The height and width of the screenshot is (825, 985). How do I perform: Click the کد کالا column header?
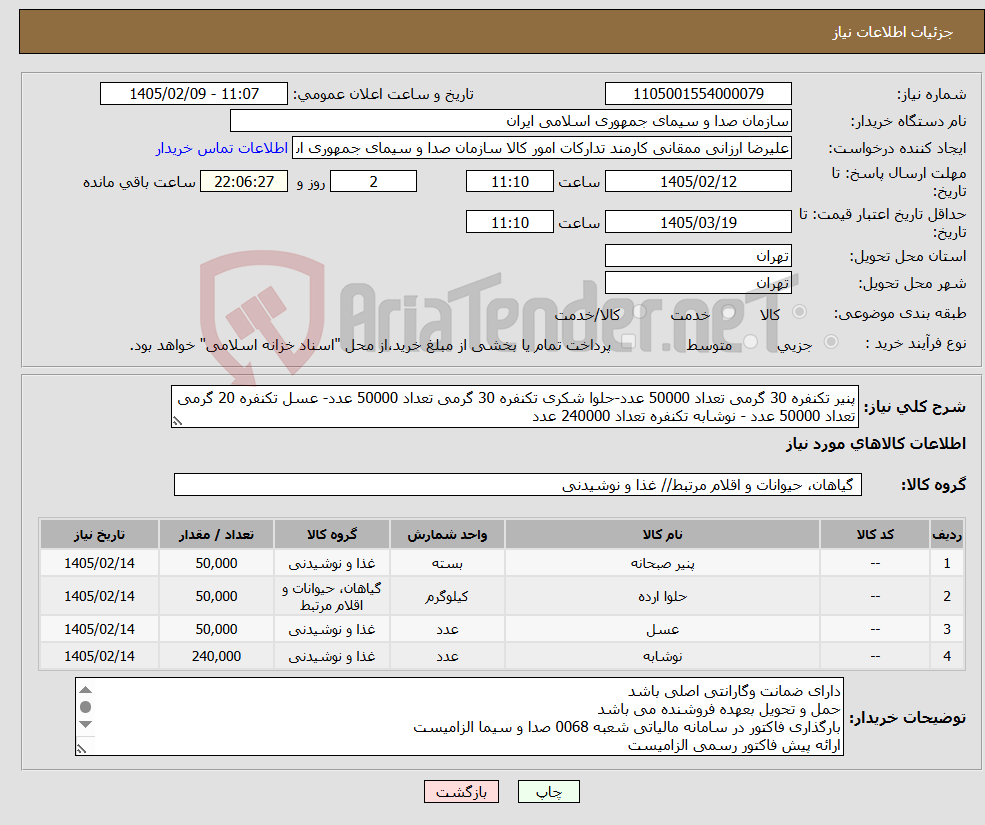click(x=875, y=534)
